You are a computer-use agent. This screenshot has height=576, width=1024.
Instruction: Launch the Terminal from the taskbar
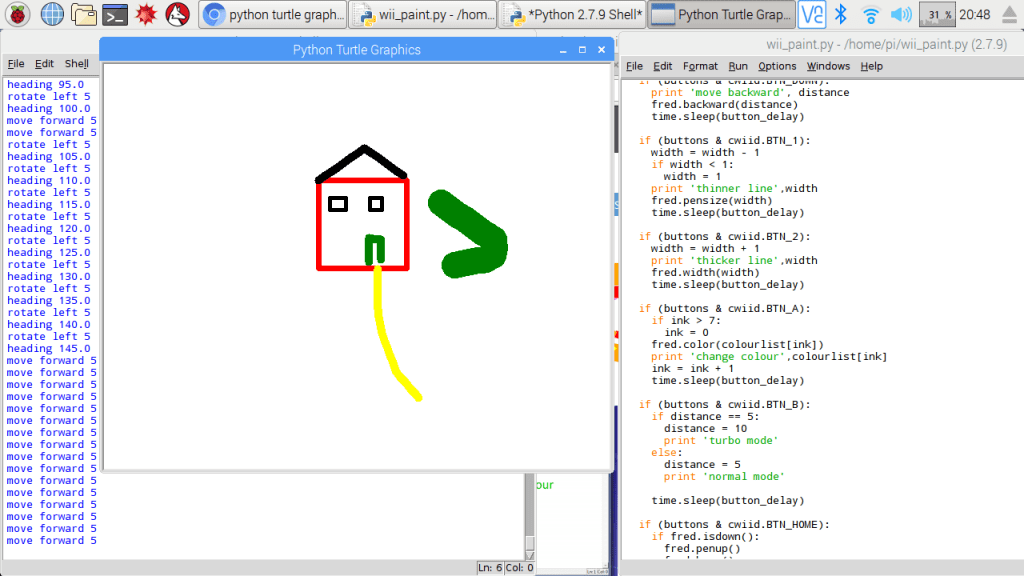pyautogui.click(x=115, y=15)
